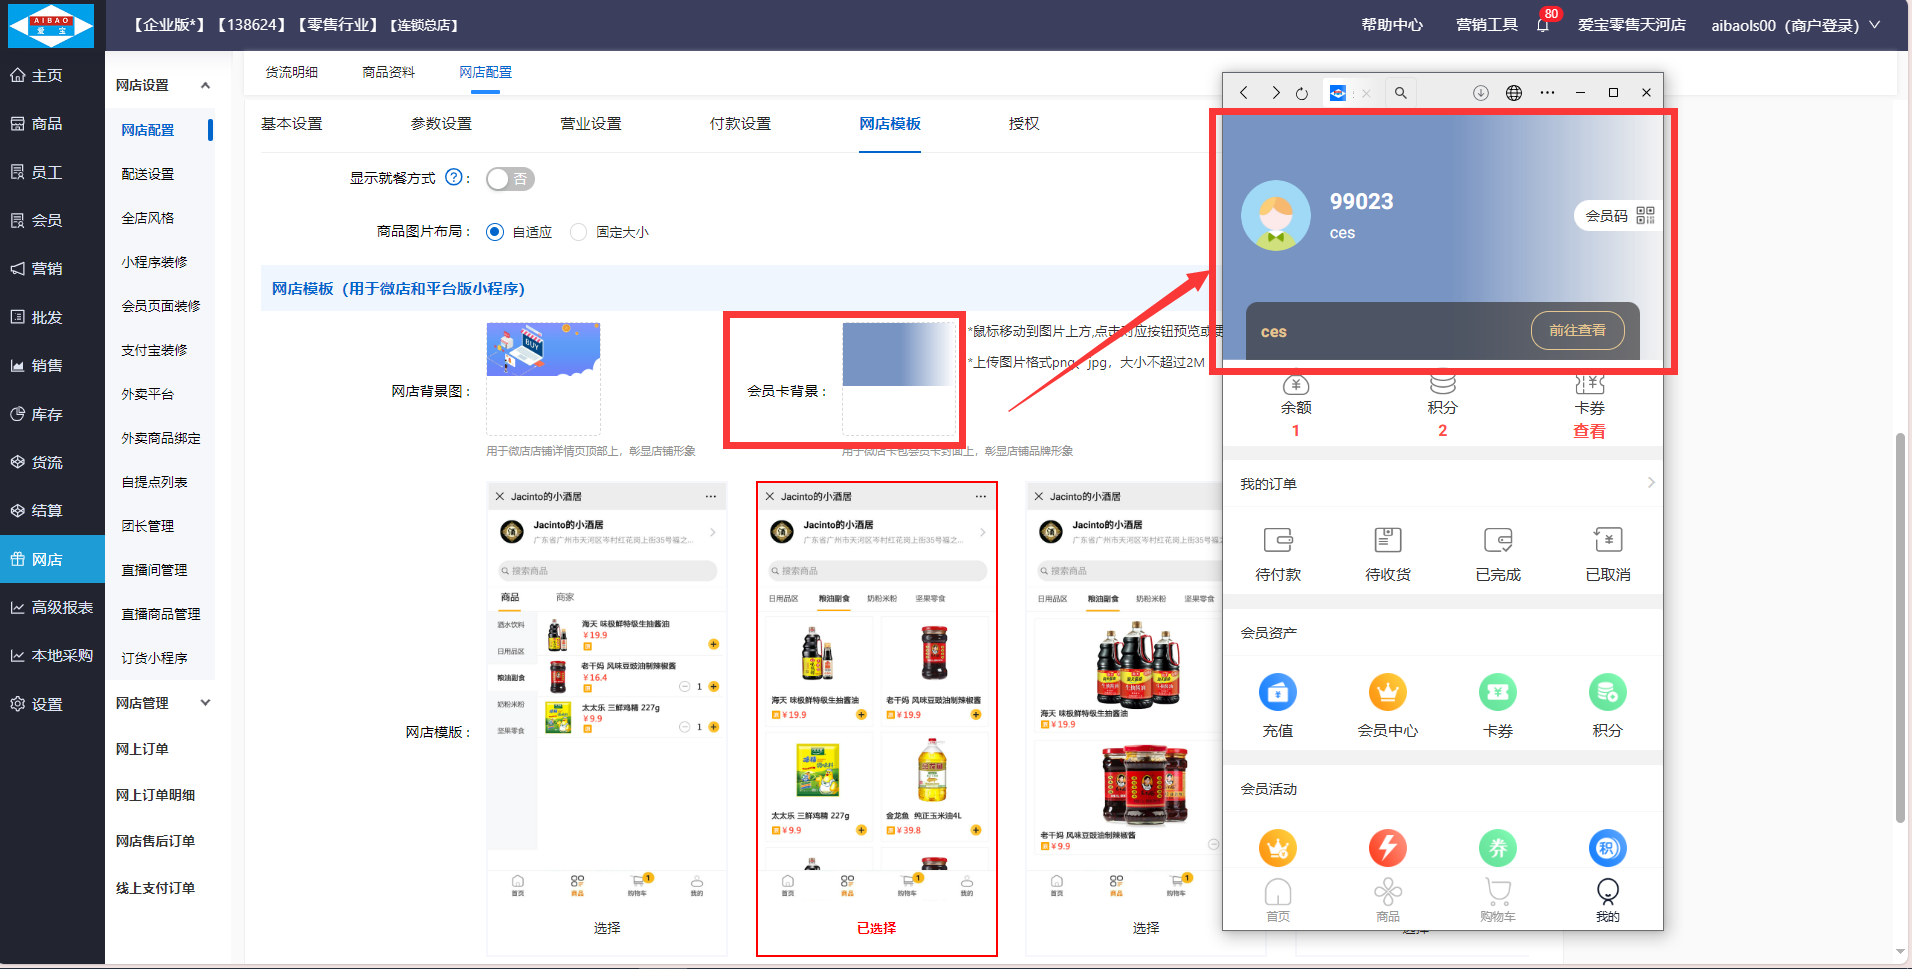The image size is (1912, 969).
Task: Click the 会员卡背景 gradient image
Action: (x=899, y=354)
